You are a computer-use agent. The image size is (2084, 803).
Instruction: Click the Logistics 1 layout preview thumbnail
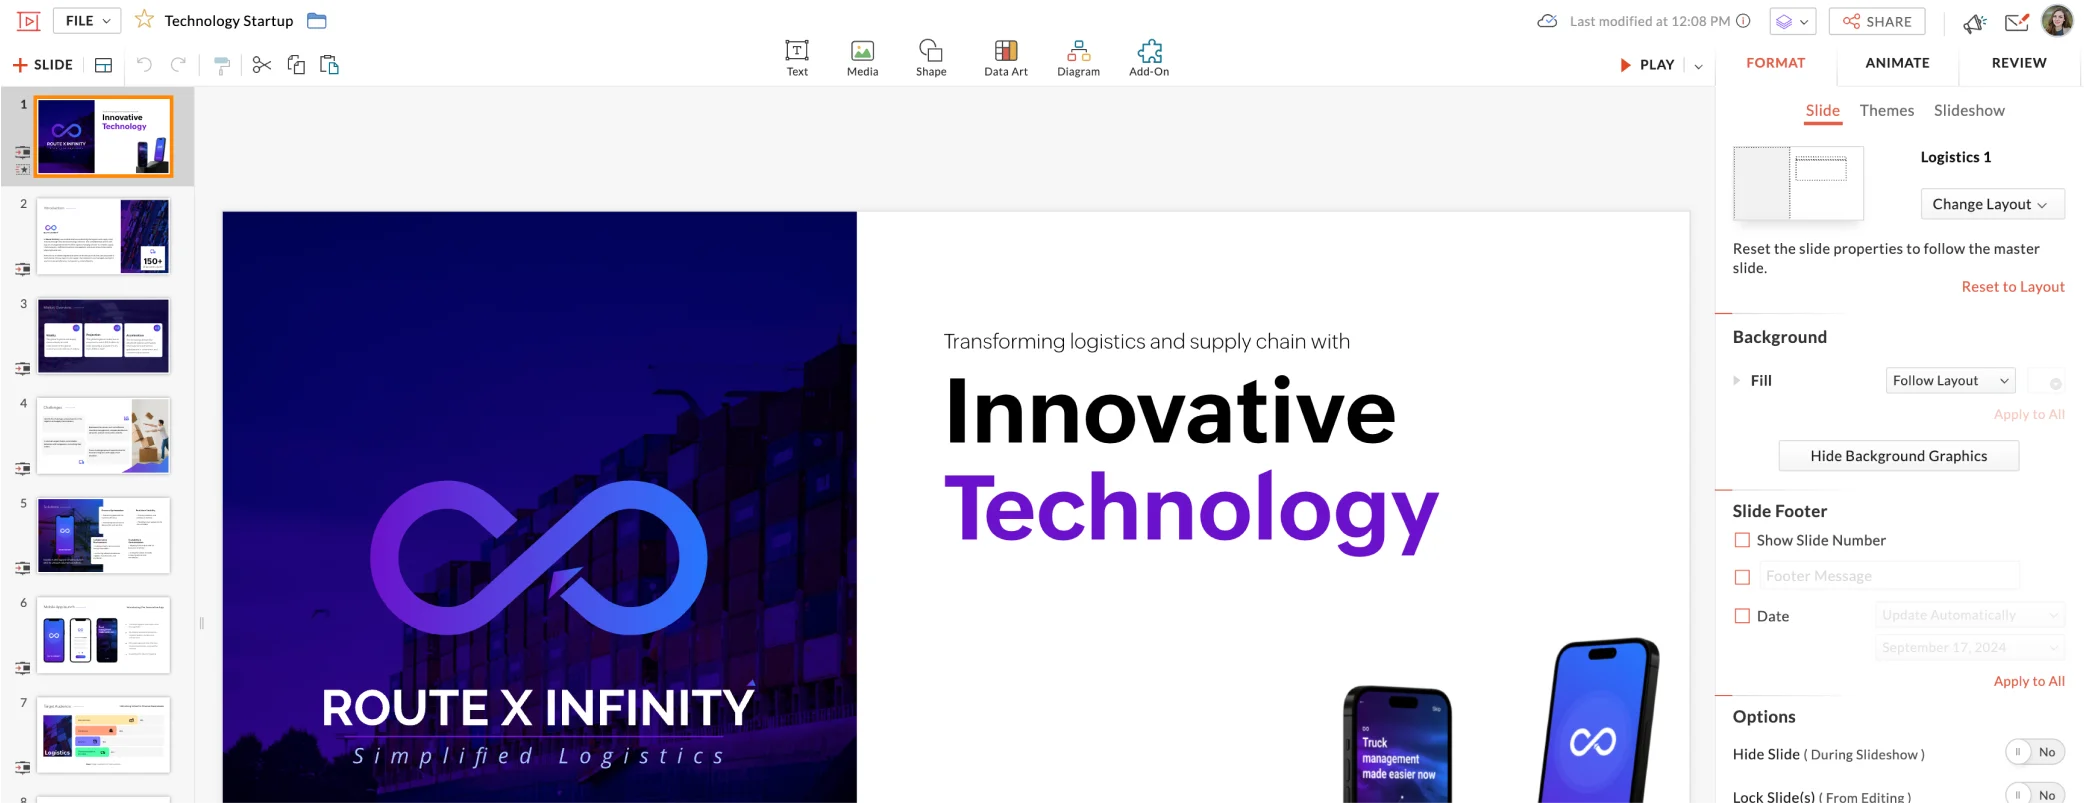point(1798,183)
